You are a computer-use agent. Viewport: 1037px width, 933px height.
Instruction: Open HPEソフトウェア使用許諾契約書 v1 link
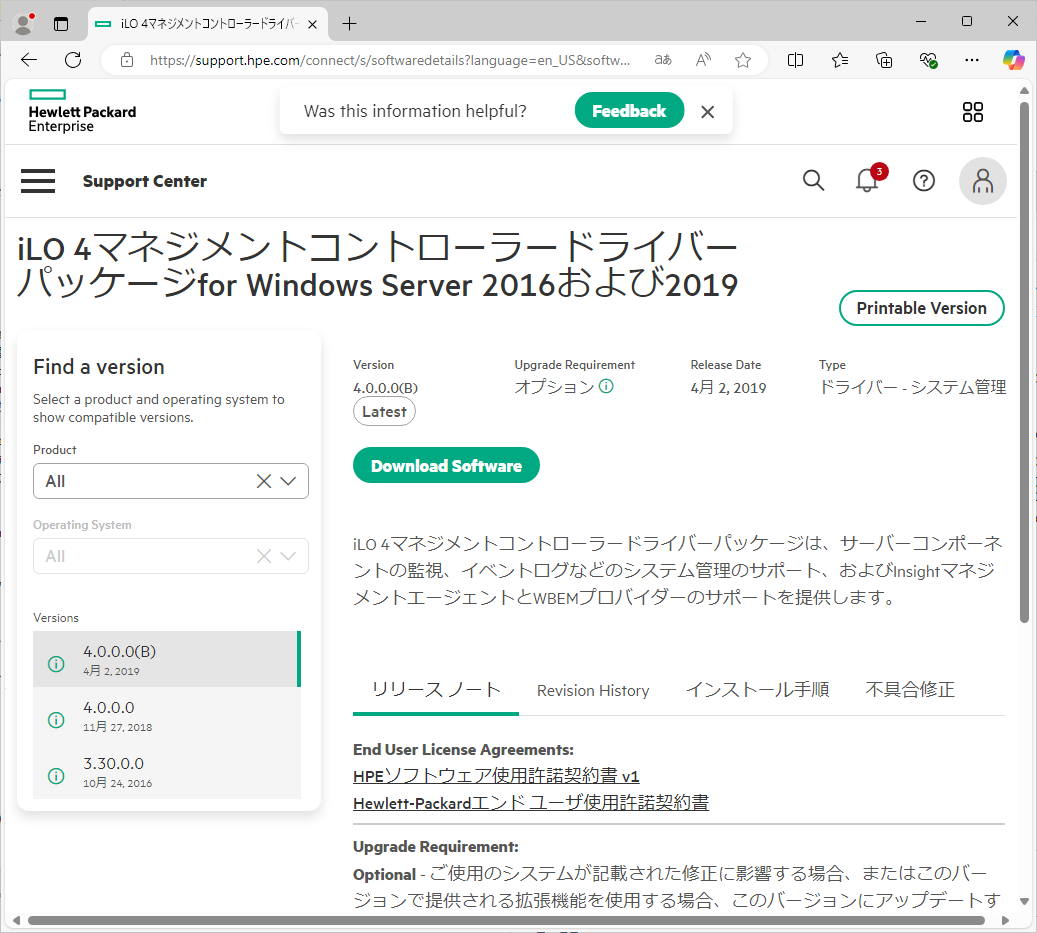click(496, 775)
